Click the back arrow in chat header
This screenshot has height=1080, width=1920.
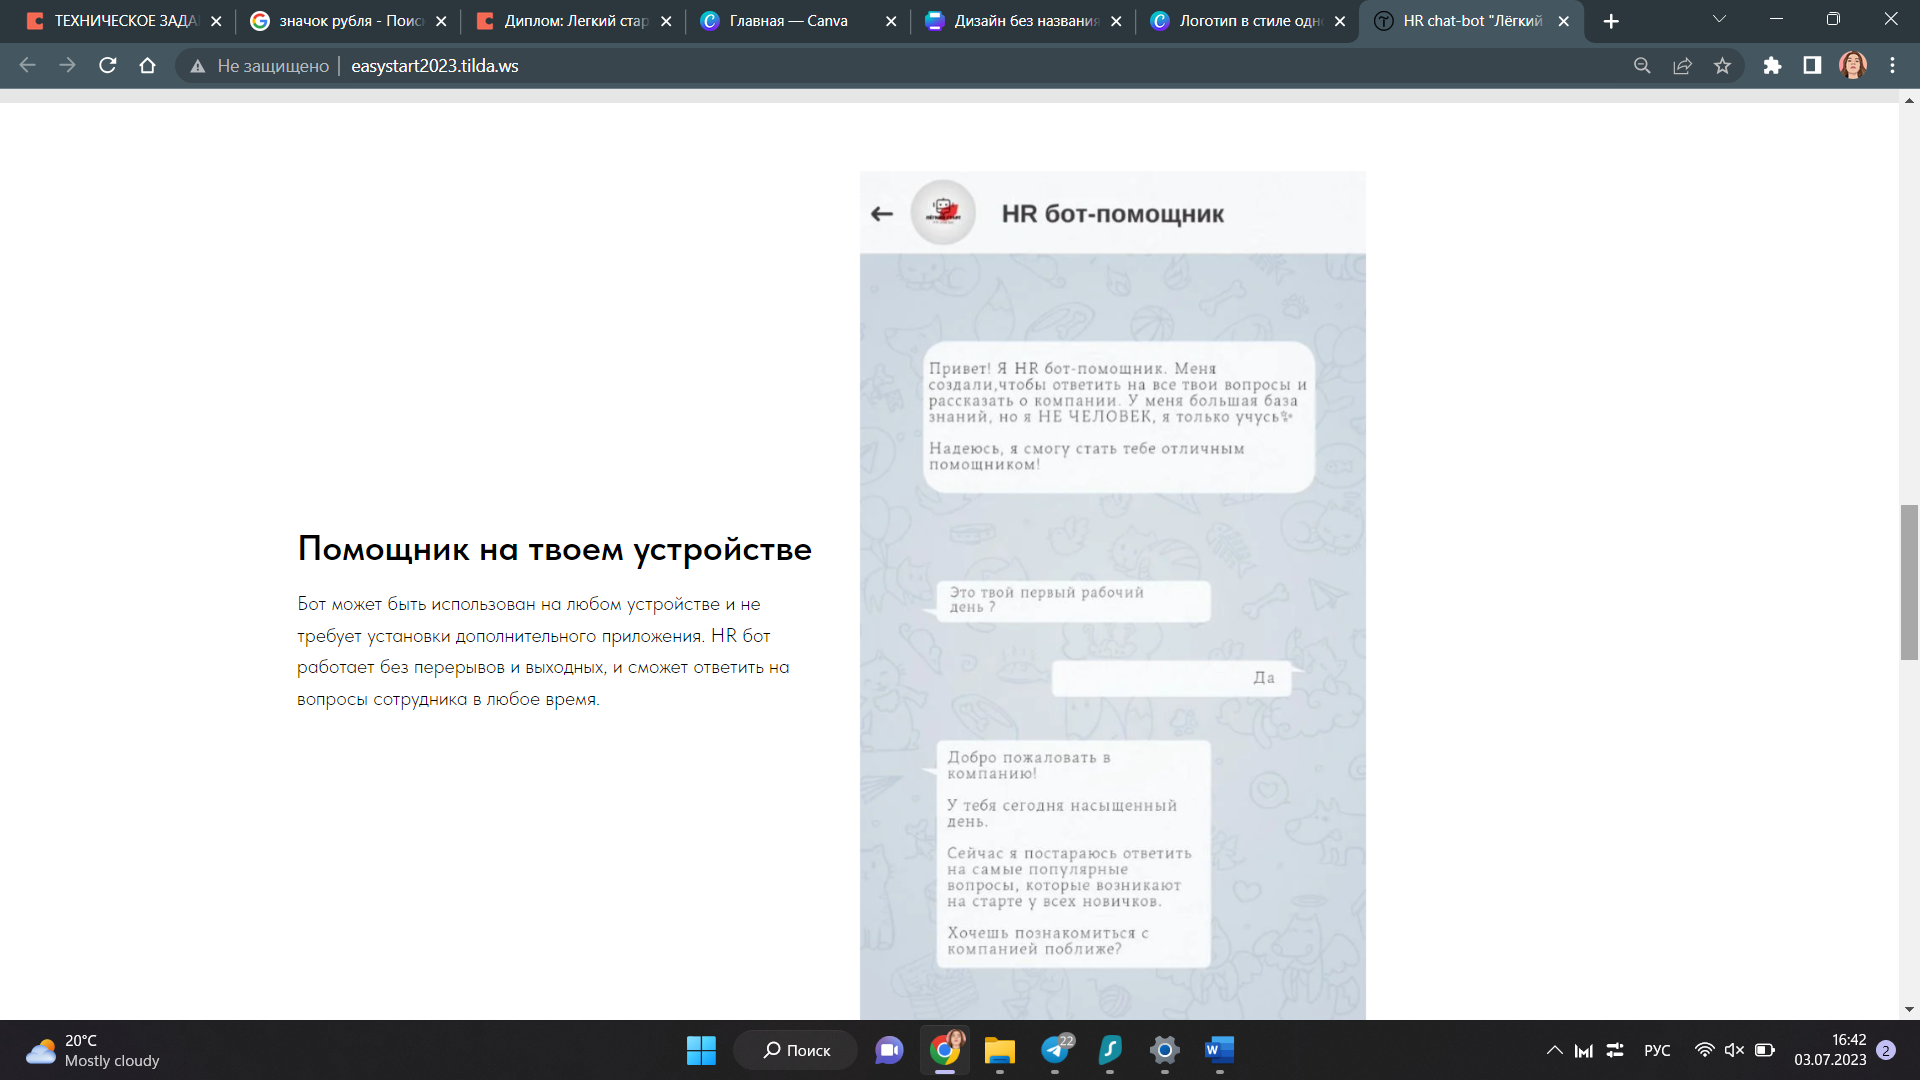tap(881, 214)
